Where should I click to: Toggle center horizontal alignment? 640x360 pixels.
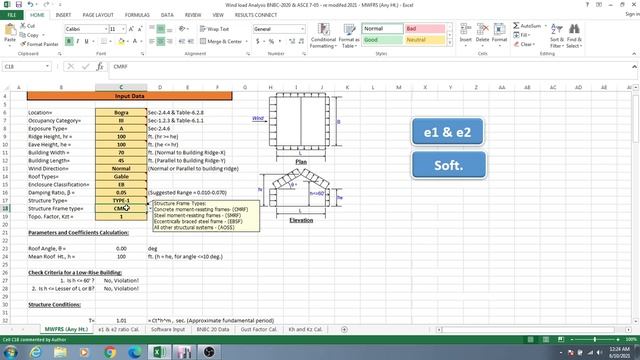(x=161, y=41)
